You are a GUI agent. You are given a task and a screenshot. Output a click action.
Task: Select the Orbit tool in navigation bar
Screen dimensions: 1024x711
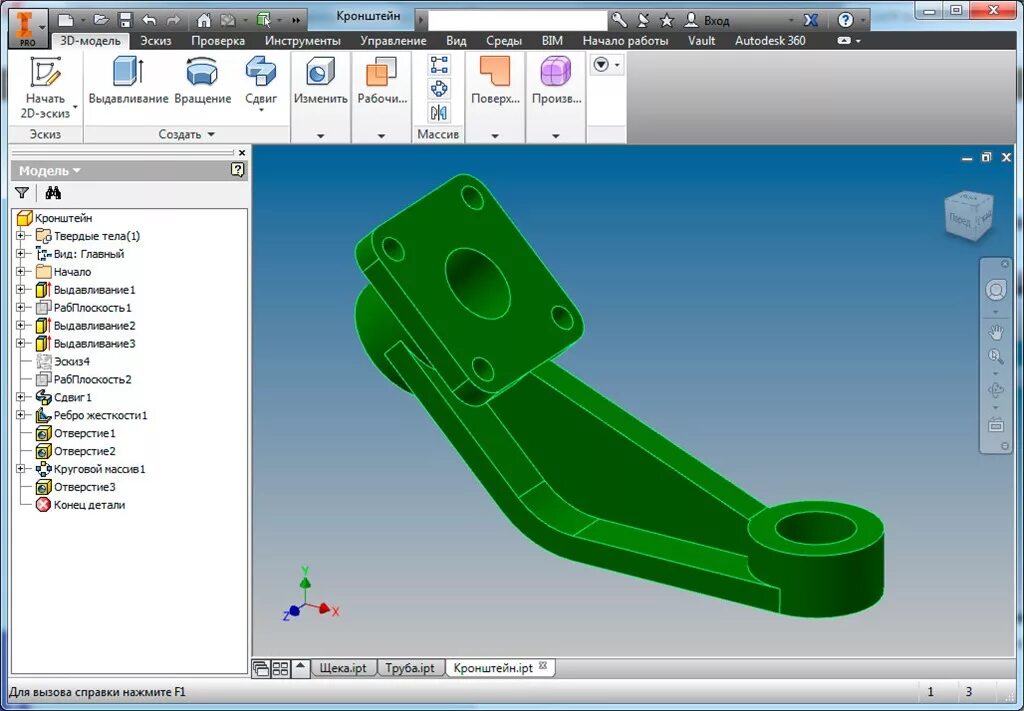tap(995, 390)
